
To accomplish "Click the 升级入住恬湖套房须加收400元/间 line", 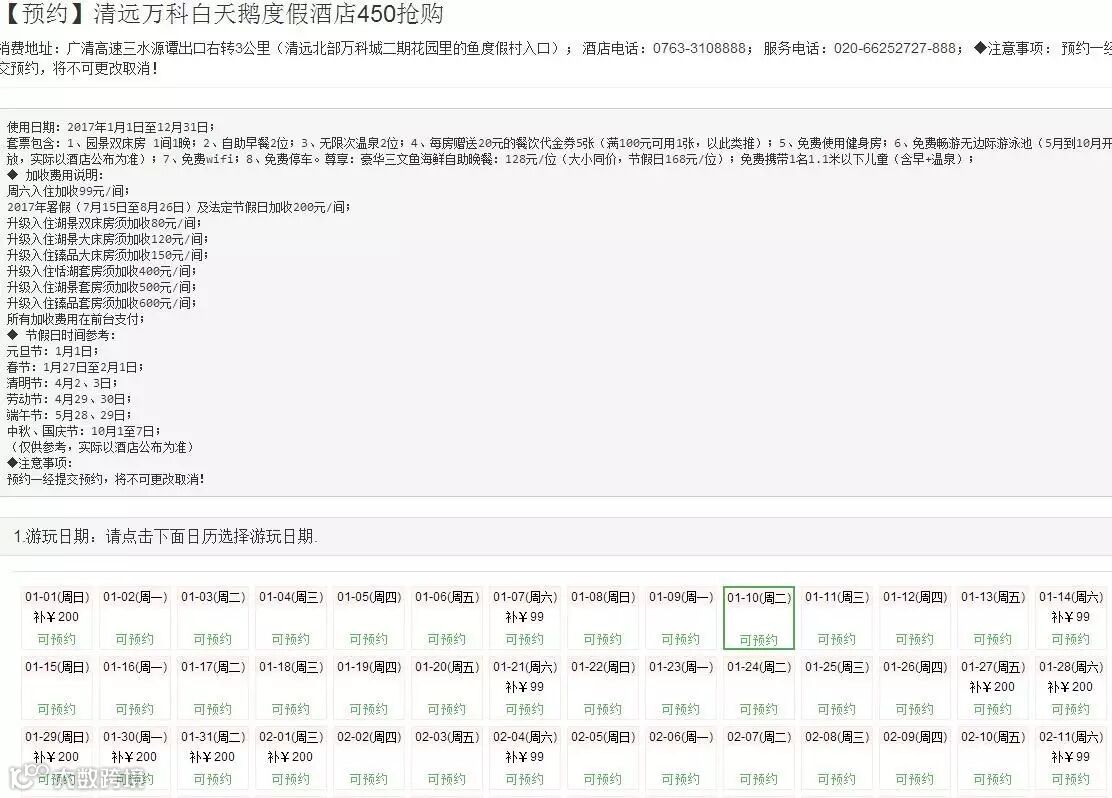I will (101, 271).
